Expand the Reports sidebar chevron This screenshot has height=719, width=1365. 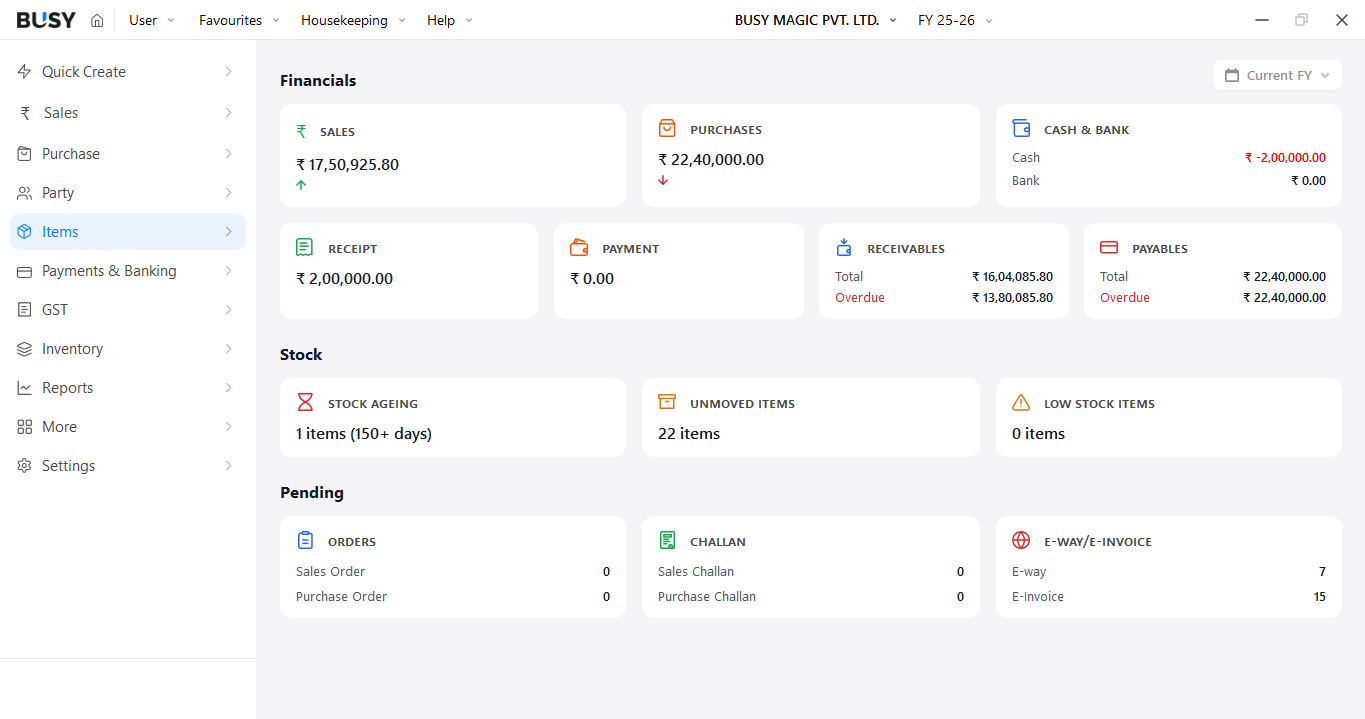(x=228, y=388)
